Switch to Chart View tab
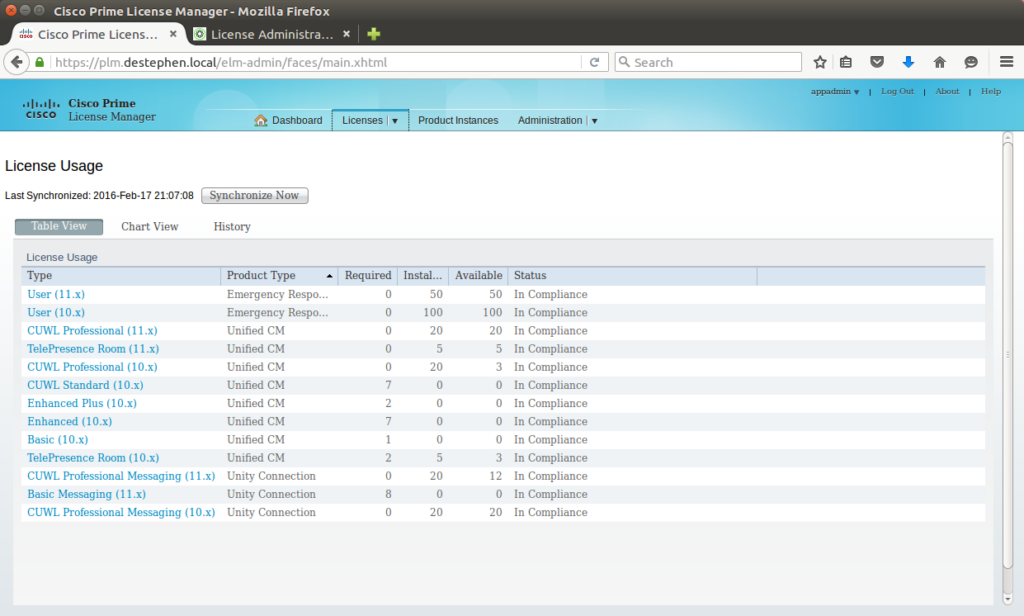Screen dimensions: 1024x616 150,227
